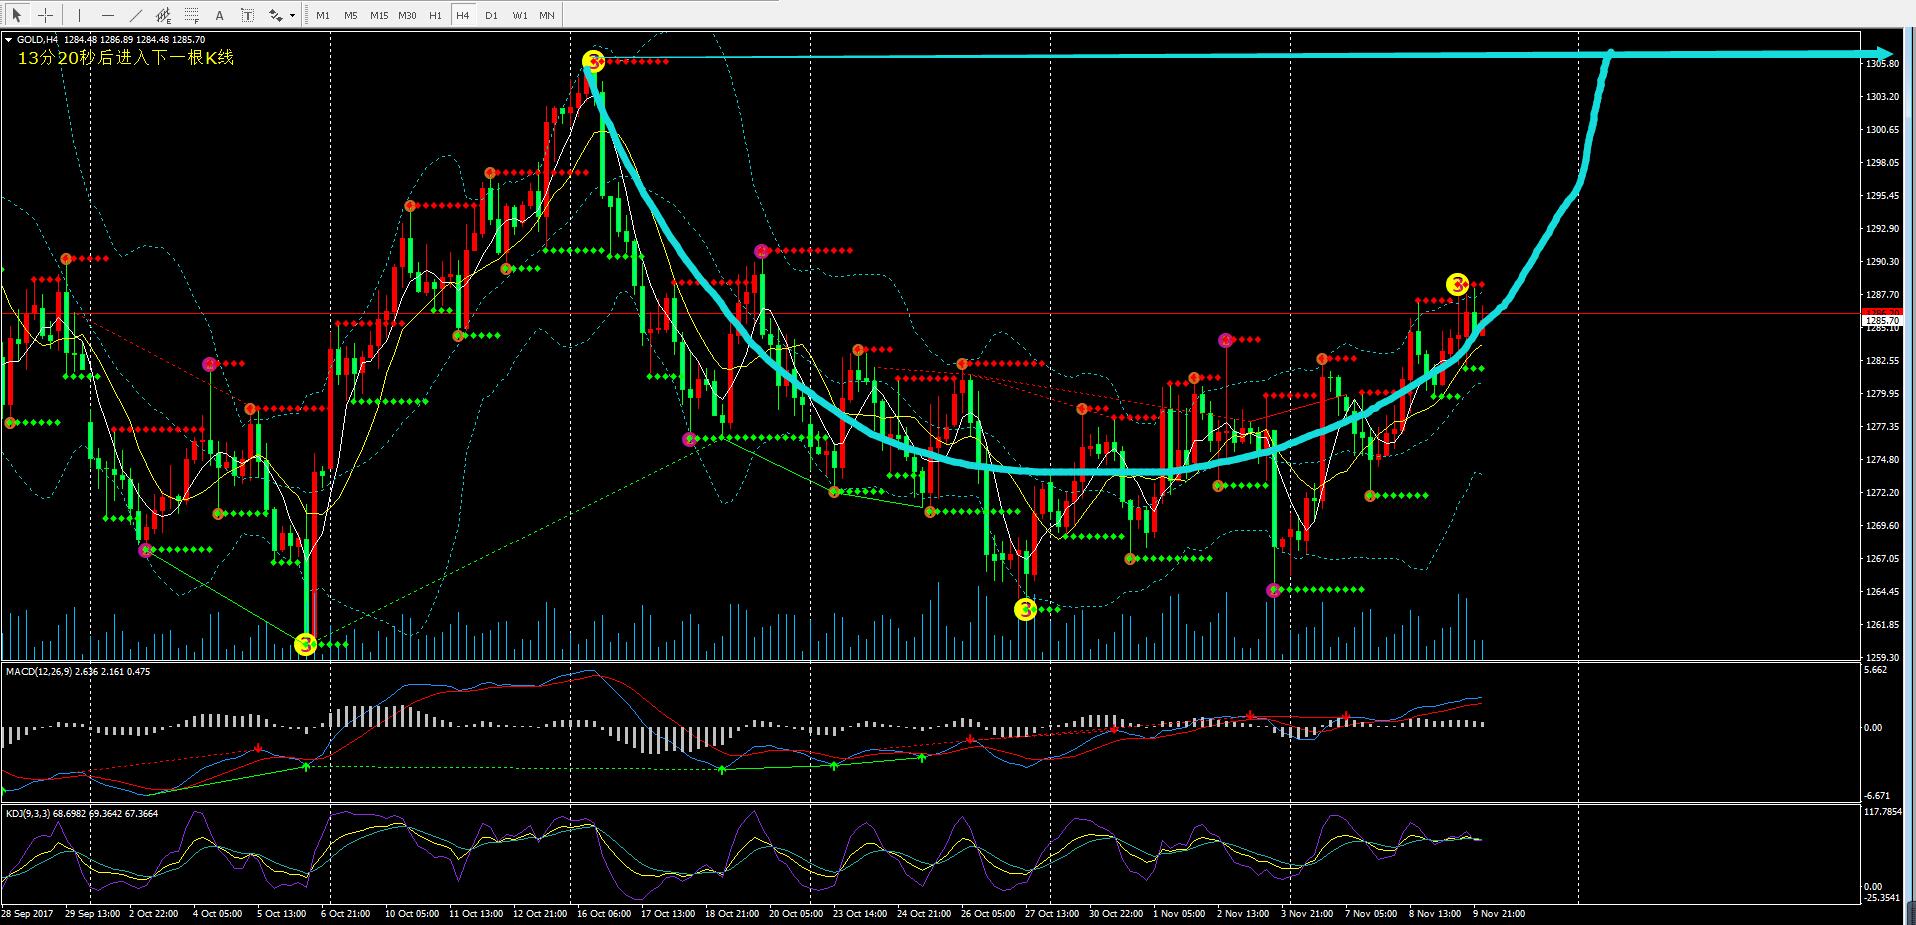This screenshot has height=925, width=1916.
Task: Choose the text 'A' drawing tool
Action: pos(220,15)
